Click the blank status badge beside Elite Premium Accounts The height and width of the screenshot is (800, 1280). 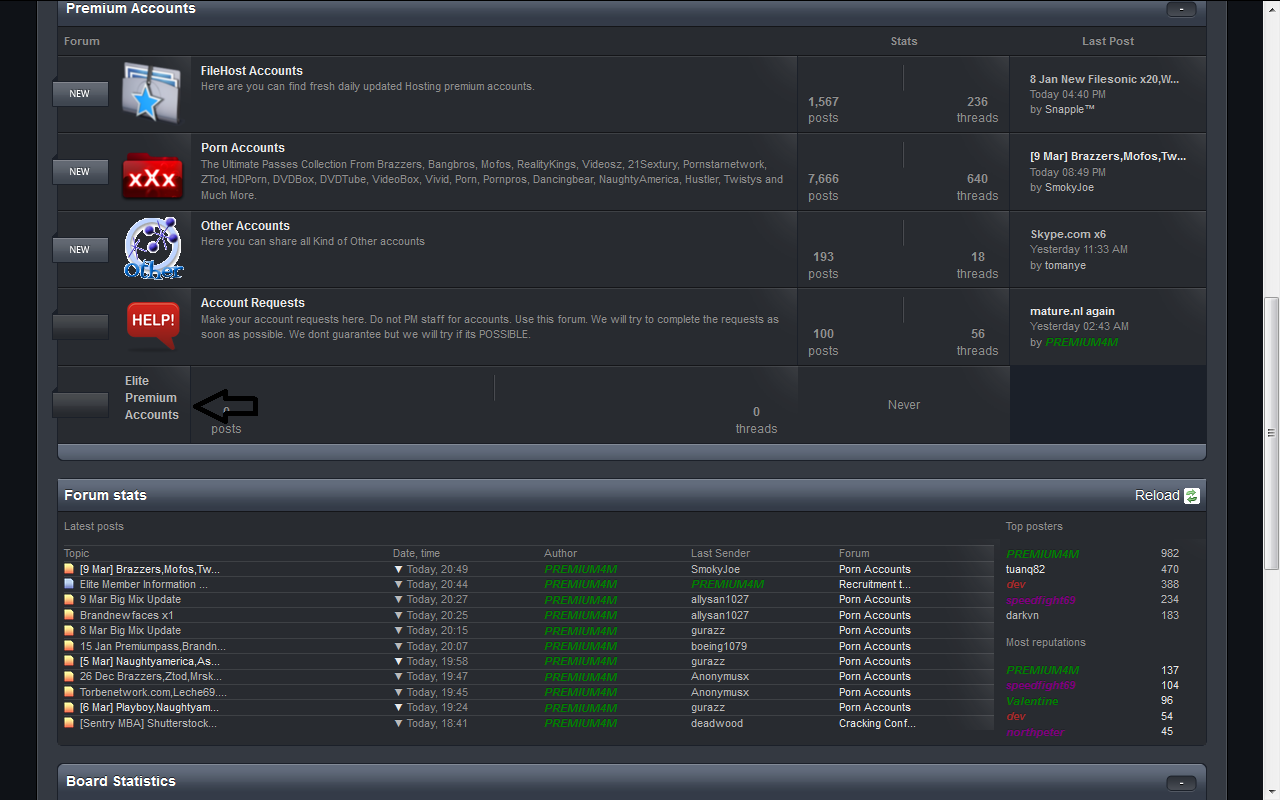[x=80, y=405]
